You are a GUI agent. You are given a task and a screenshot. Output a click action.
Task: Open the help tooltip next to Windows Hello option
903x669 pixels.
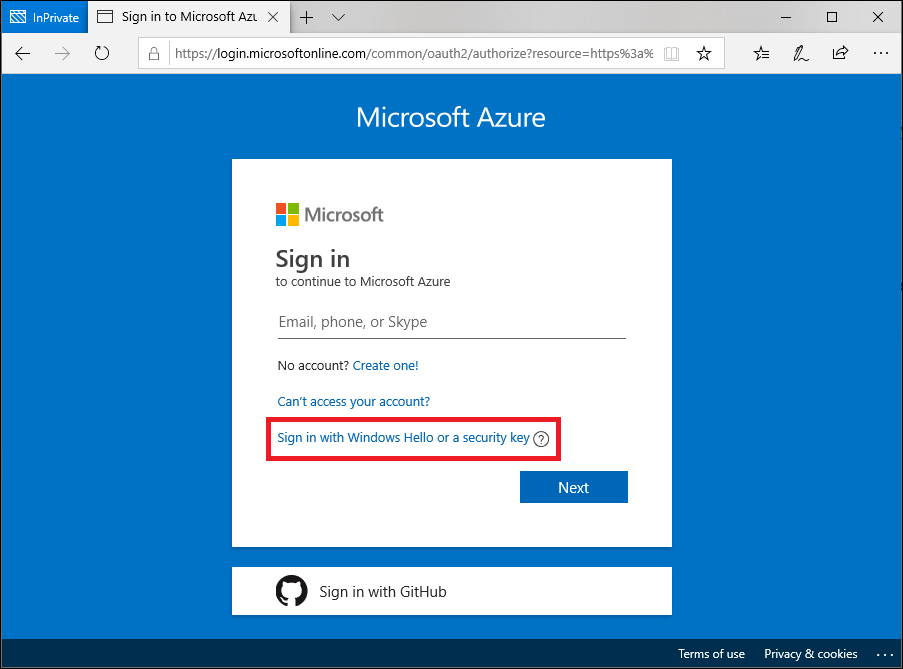pyautogui.click(x=541, y=438)
